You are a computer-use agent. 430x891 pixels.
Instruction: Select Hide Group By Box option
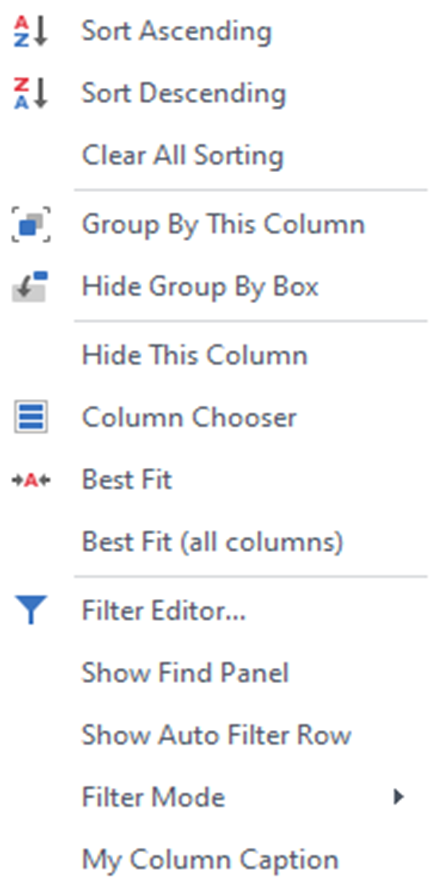pyautogui.click(x=200, y=287)
